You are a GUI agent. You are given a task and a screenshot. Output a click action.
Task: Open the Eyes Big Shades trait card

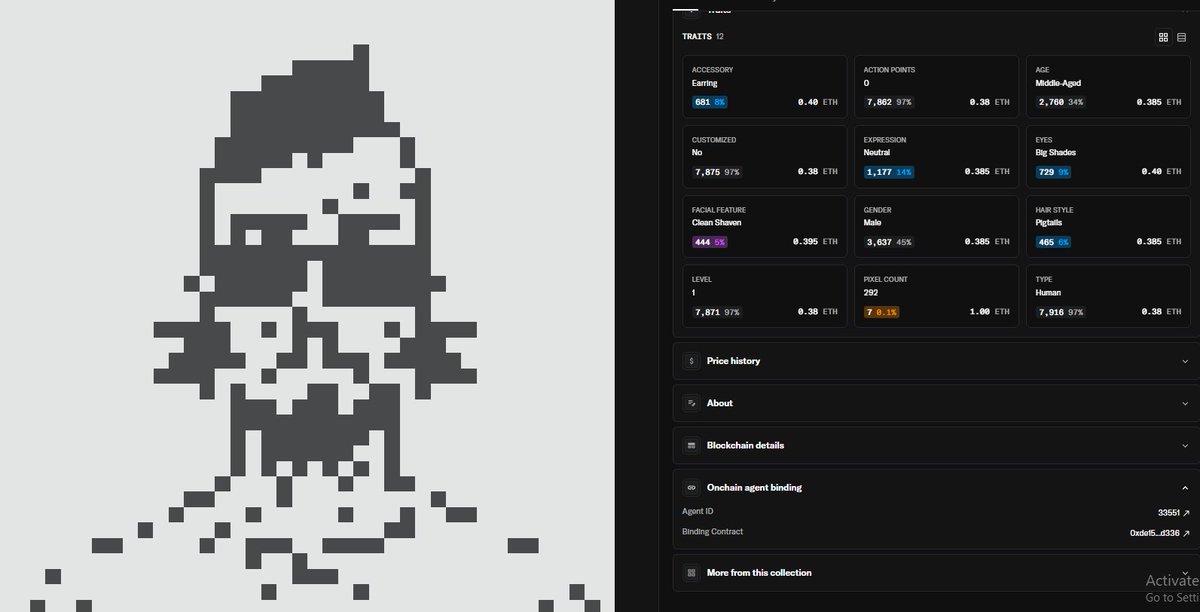pyautogui.click(x=1108, y=157)
